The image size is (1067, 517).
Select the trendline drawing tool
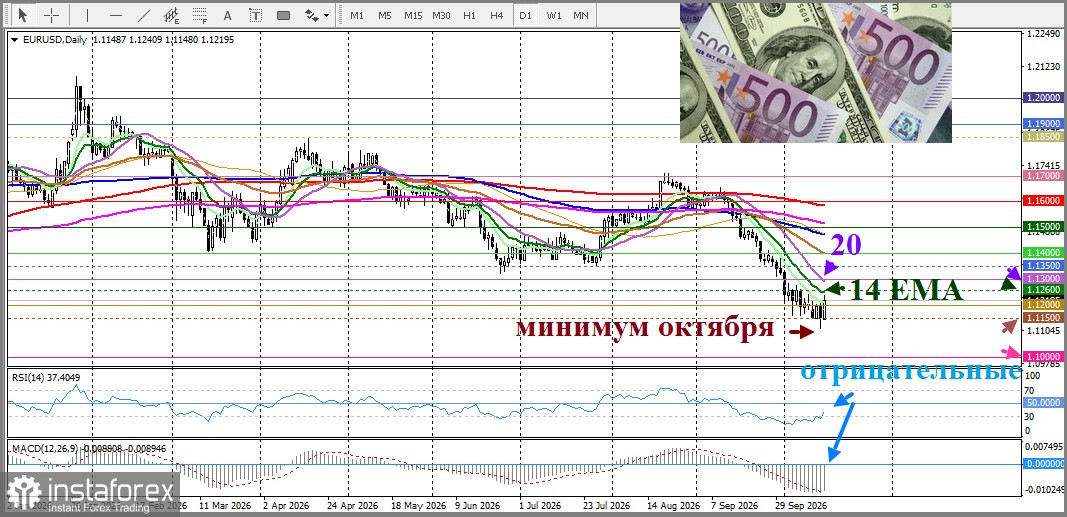pos(144,14)
